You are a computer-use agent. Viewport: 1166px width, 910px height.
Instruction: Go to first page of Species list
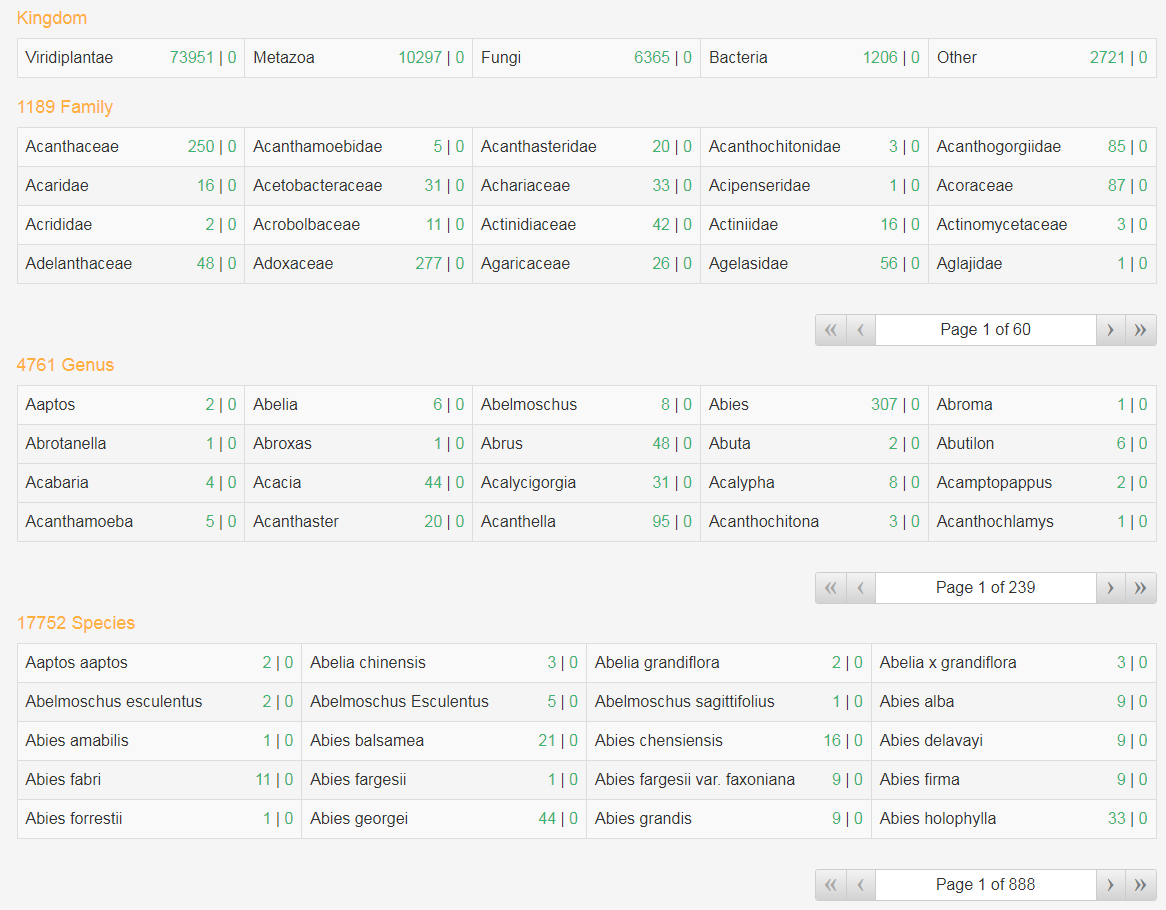(830, 885)
